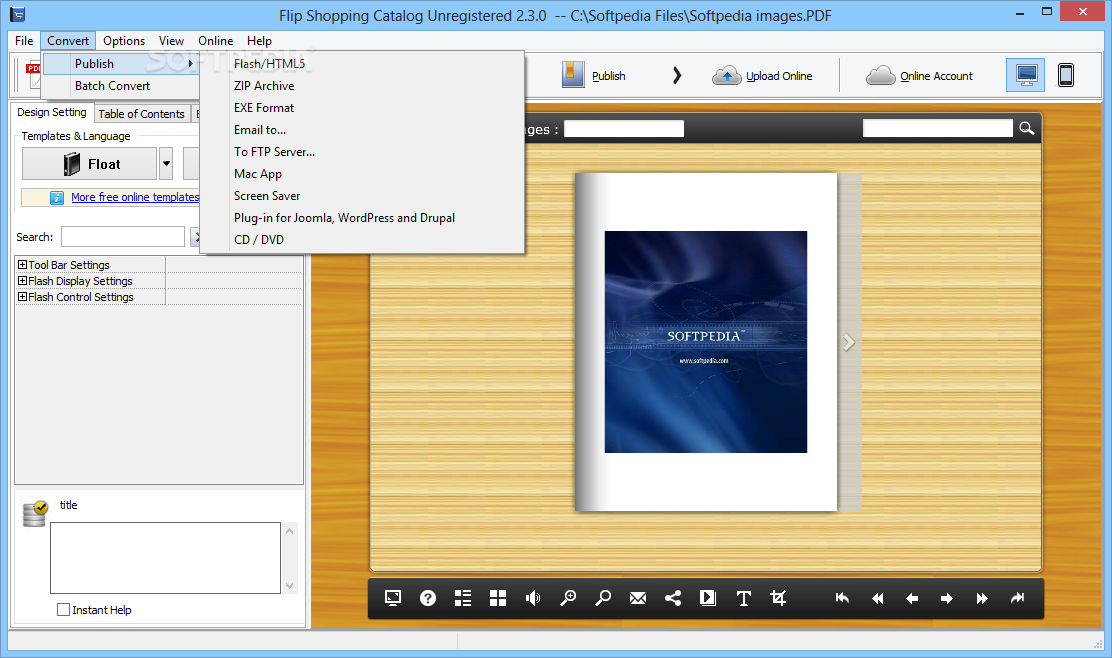
Task: Open the Publish submenu arrow
Action: pos(190,64)
